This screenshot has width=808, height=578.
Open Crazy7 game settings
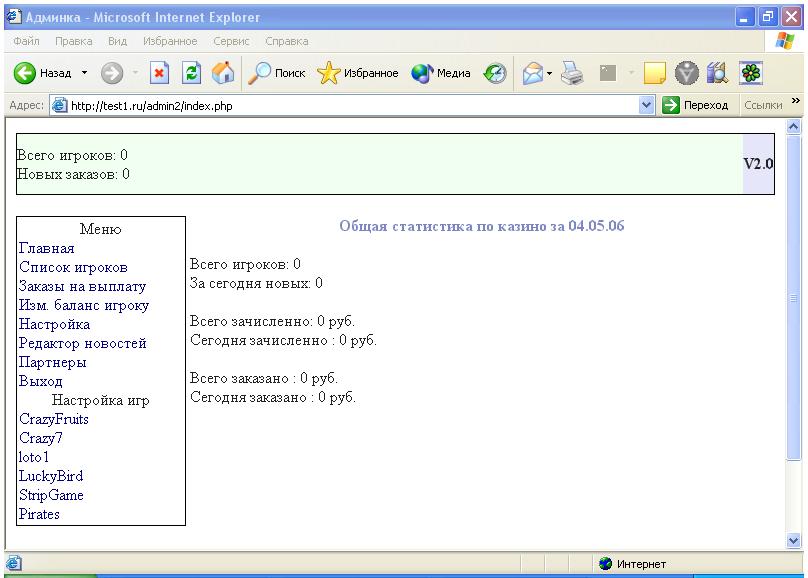tap(41, 438)
